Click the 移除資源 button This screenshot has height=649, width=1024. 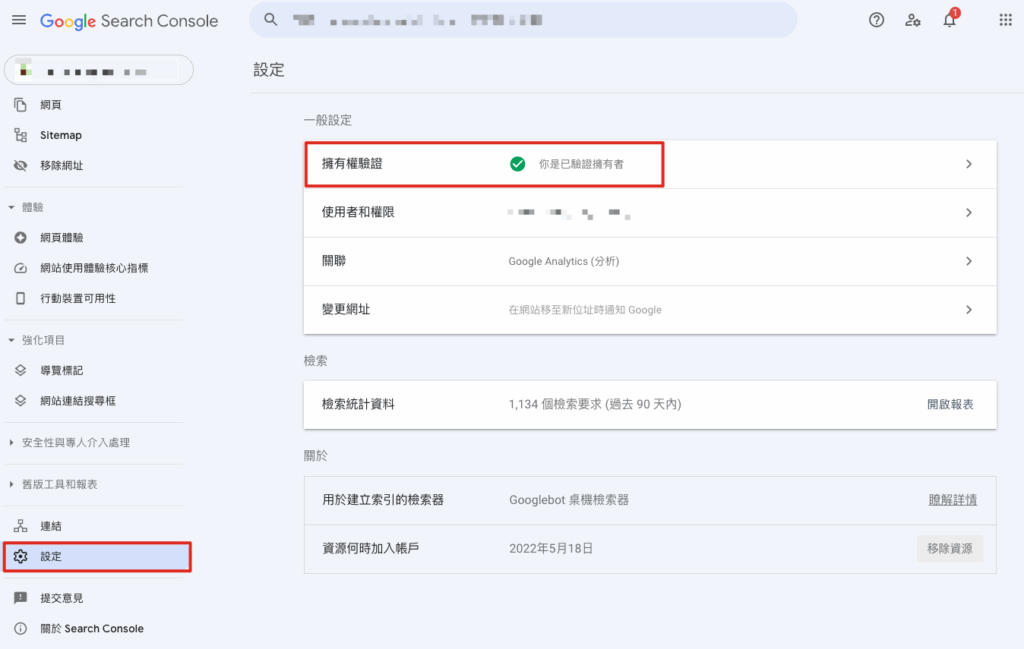949,549
